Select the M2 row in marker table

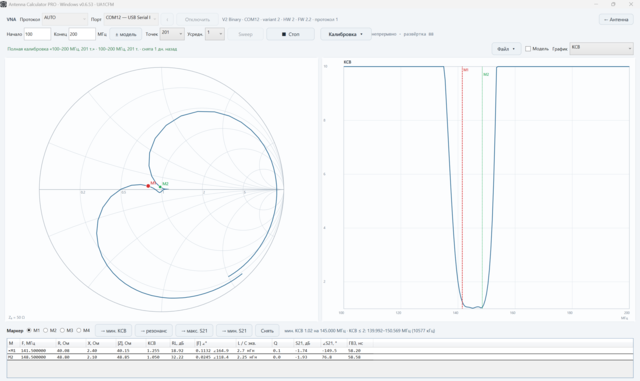point(320,357)
